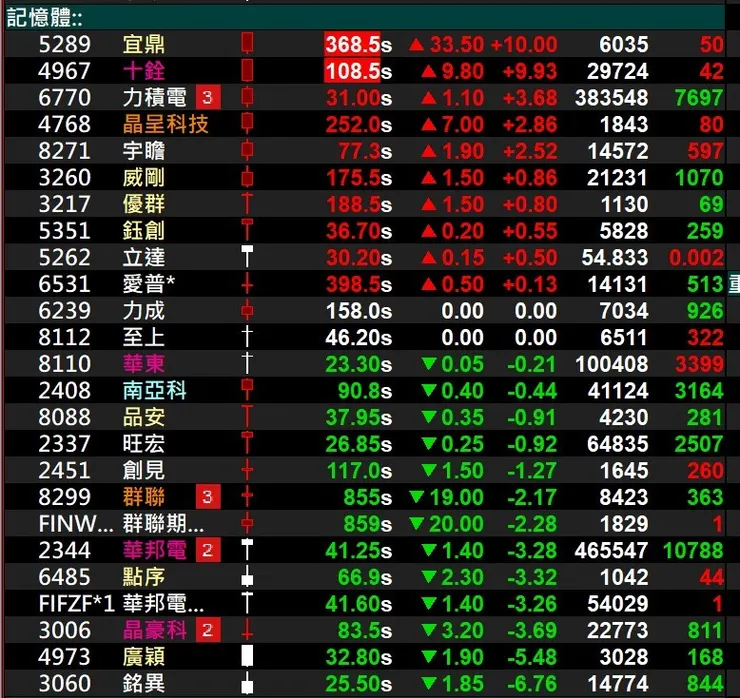Click the white candlestick icon for 4973 廣穎

pos(247,656)
